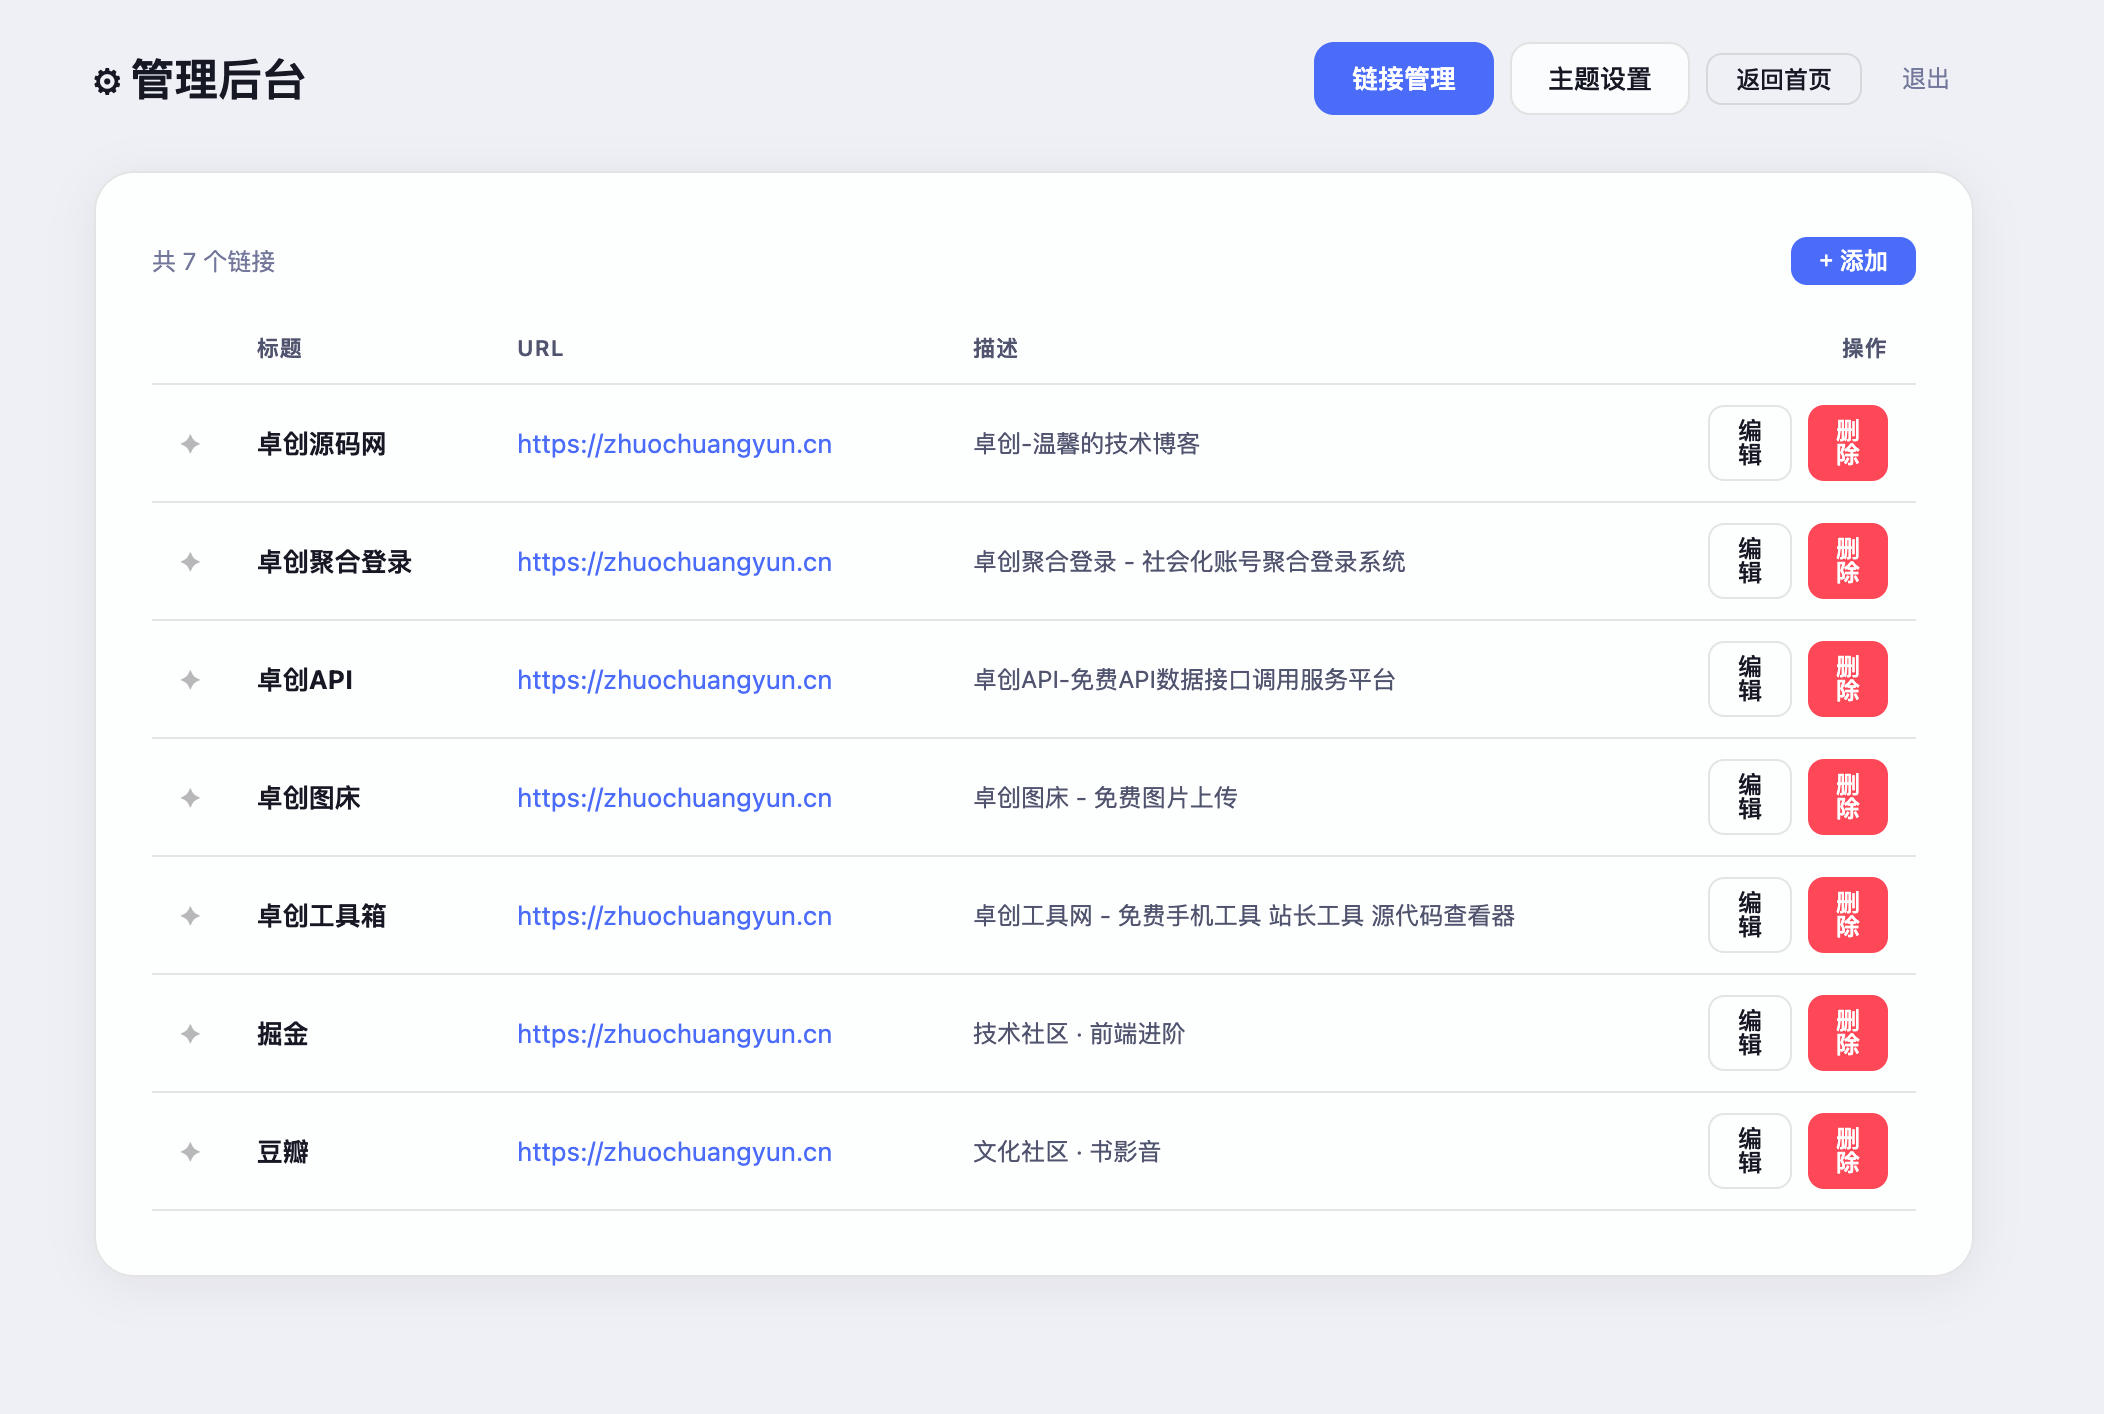Click the description 卓创聚合登录 - 社会化账号聚合登录系统
The image size is (2104, 1414).
[1189, 561]
